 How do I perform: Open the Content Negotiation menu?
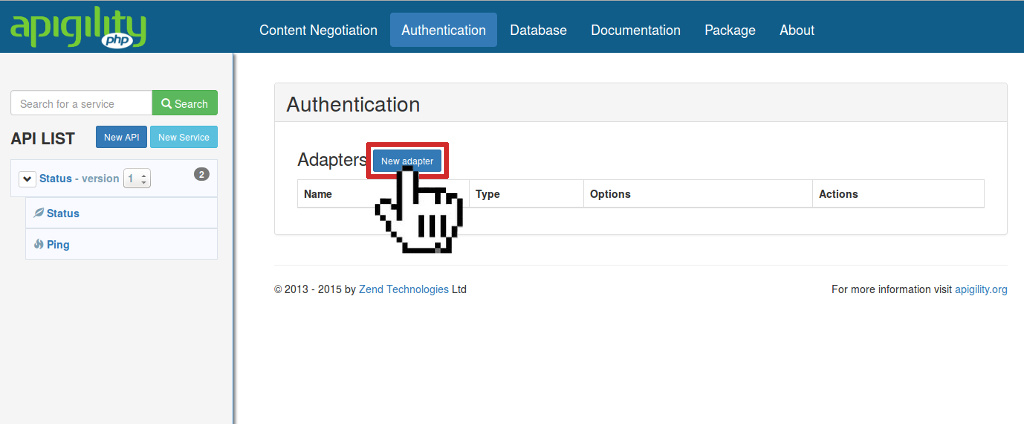[x=318, y=30]
